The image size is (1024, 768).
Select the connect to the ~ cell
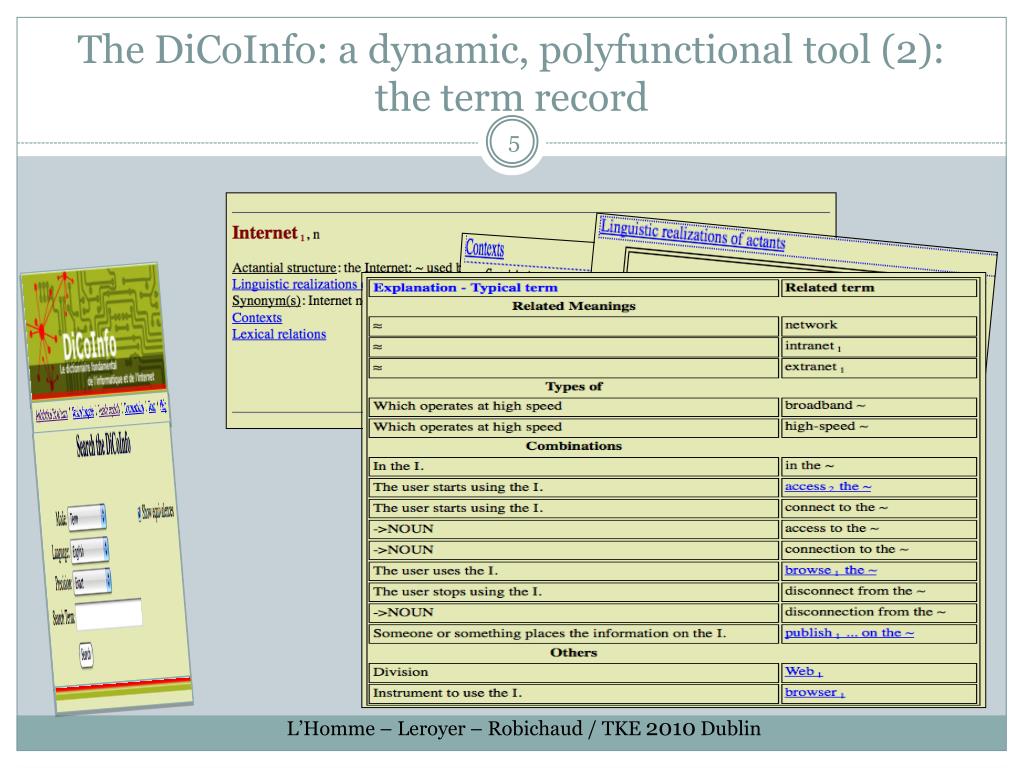879,507
